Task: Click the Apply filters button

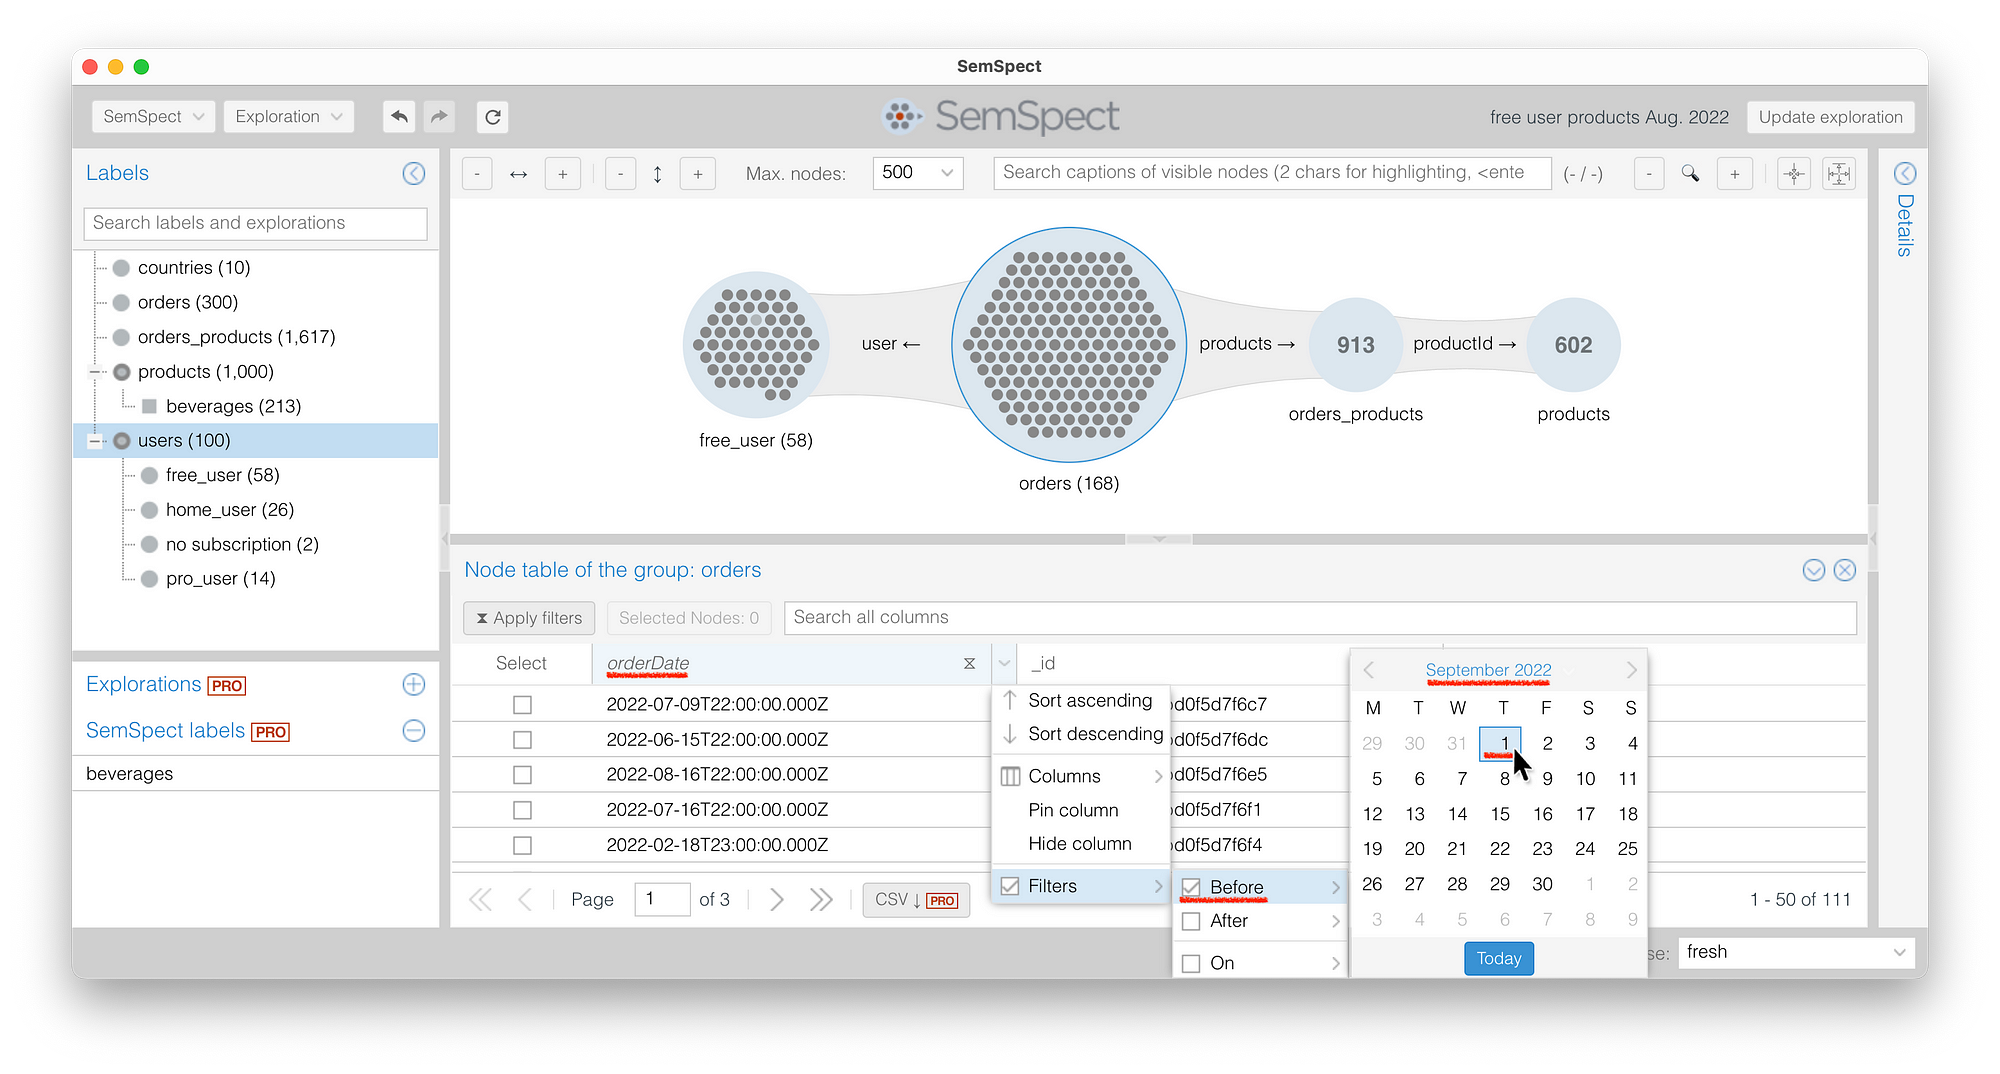Action: [x=529, y=618]
